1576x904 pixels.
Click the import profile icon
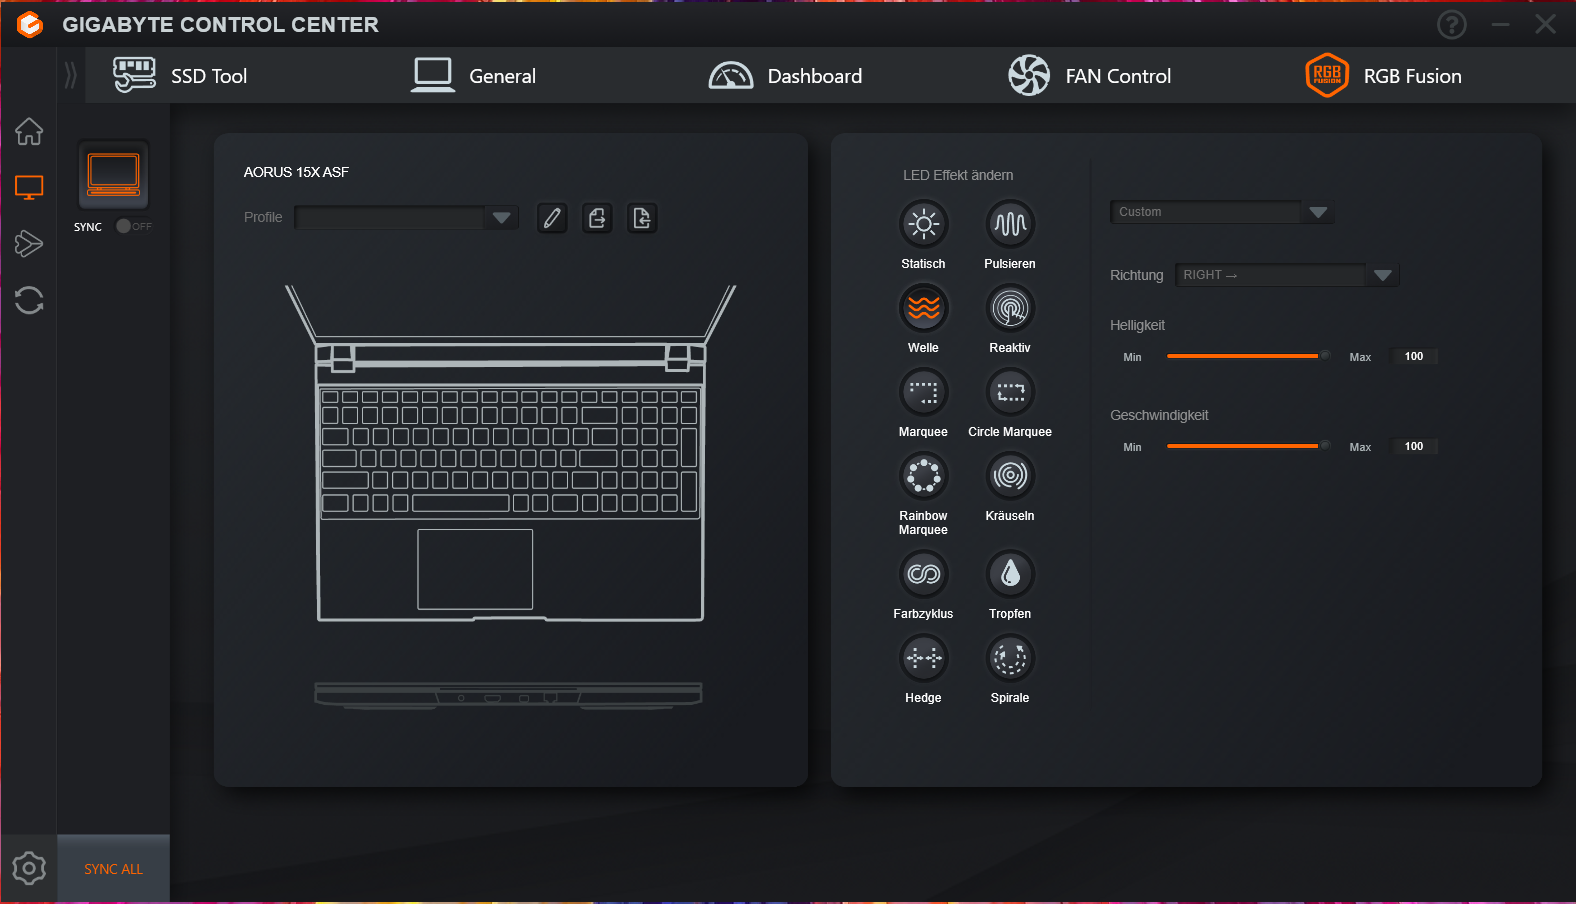[642, 218]
